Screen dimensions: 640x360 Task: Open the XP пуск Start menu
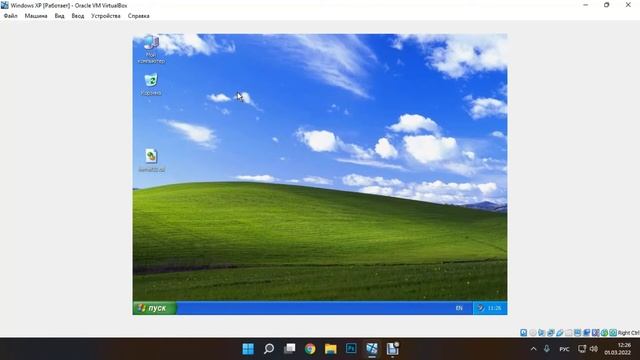[x=155, y=308]
